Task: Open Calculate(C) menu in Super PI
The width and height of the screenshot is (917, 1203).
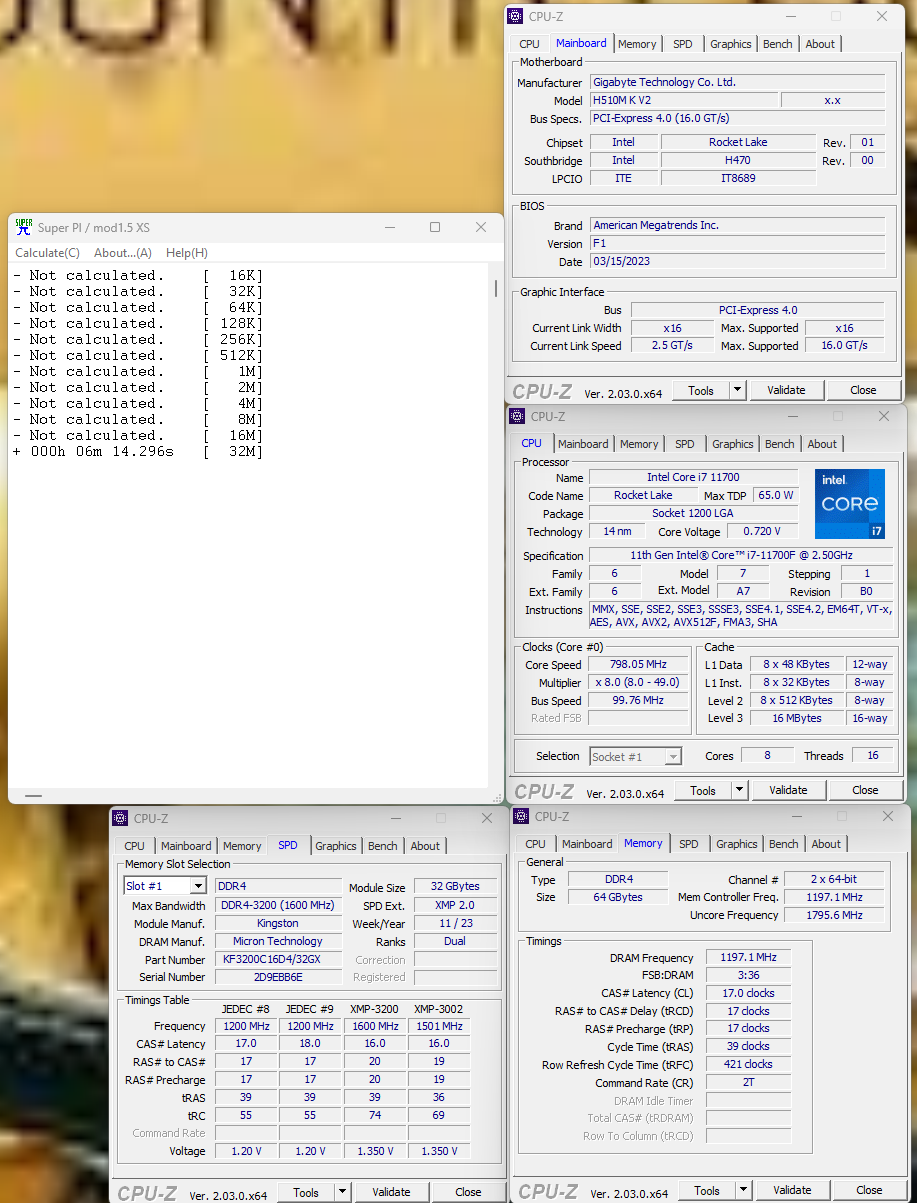Action: (x=47, y=253)
